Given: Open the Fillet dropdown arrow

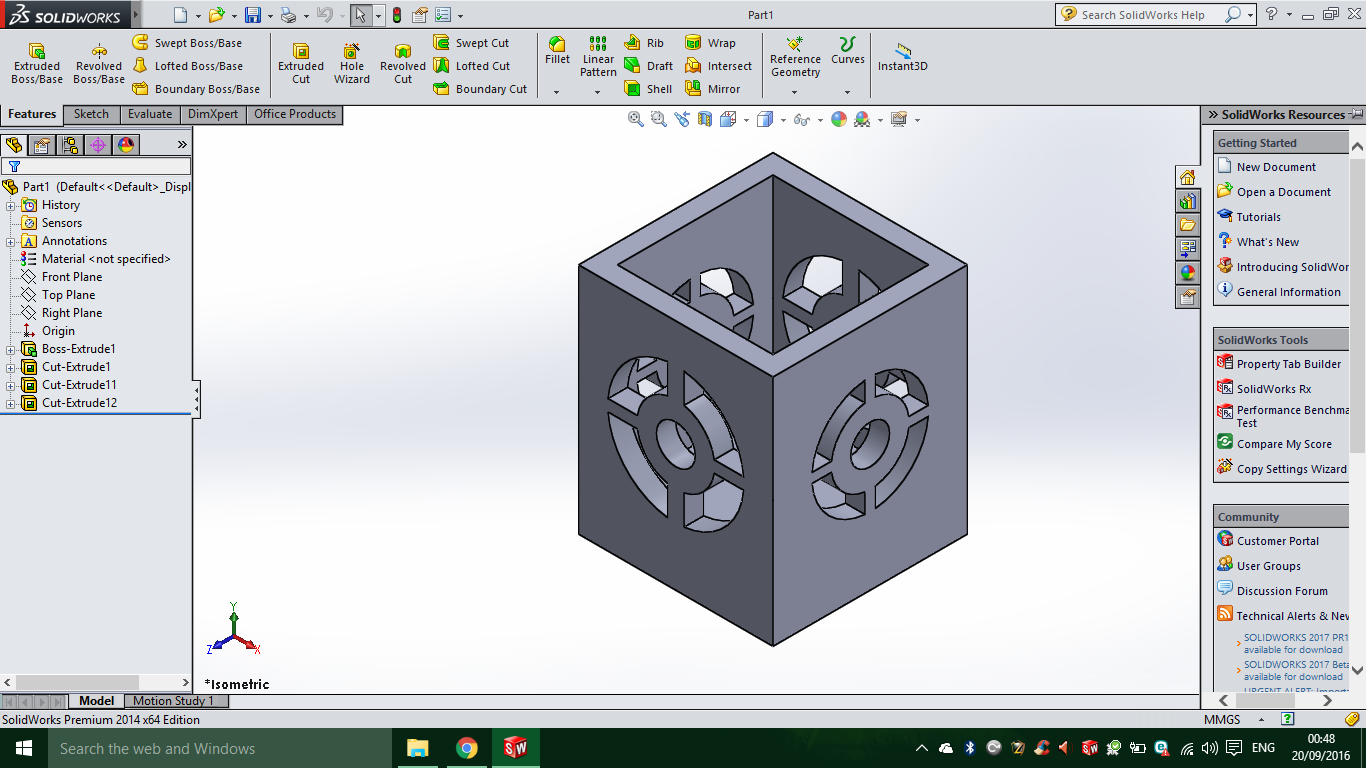Looking at the screenshot, I should 557,92.
